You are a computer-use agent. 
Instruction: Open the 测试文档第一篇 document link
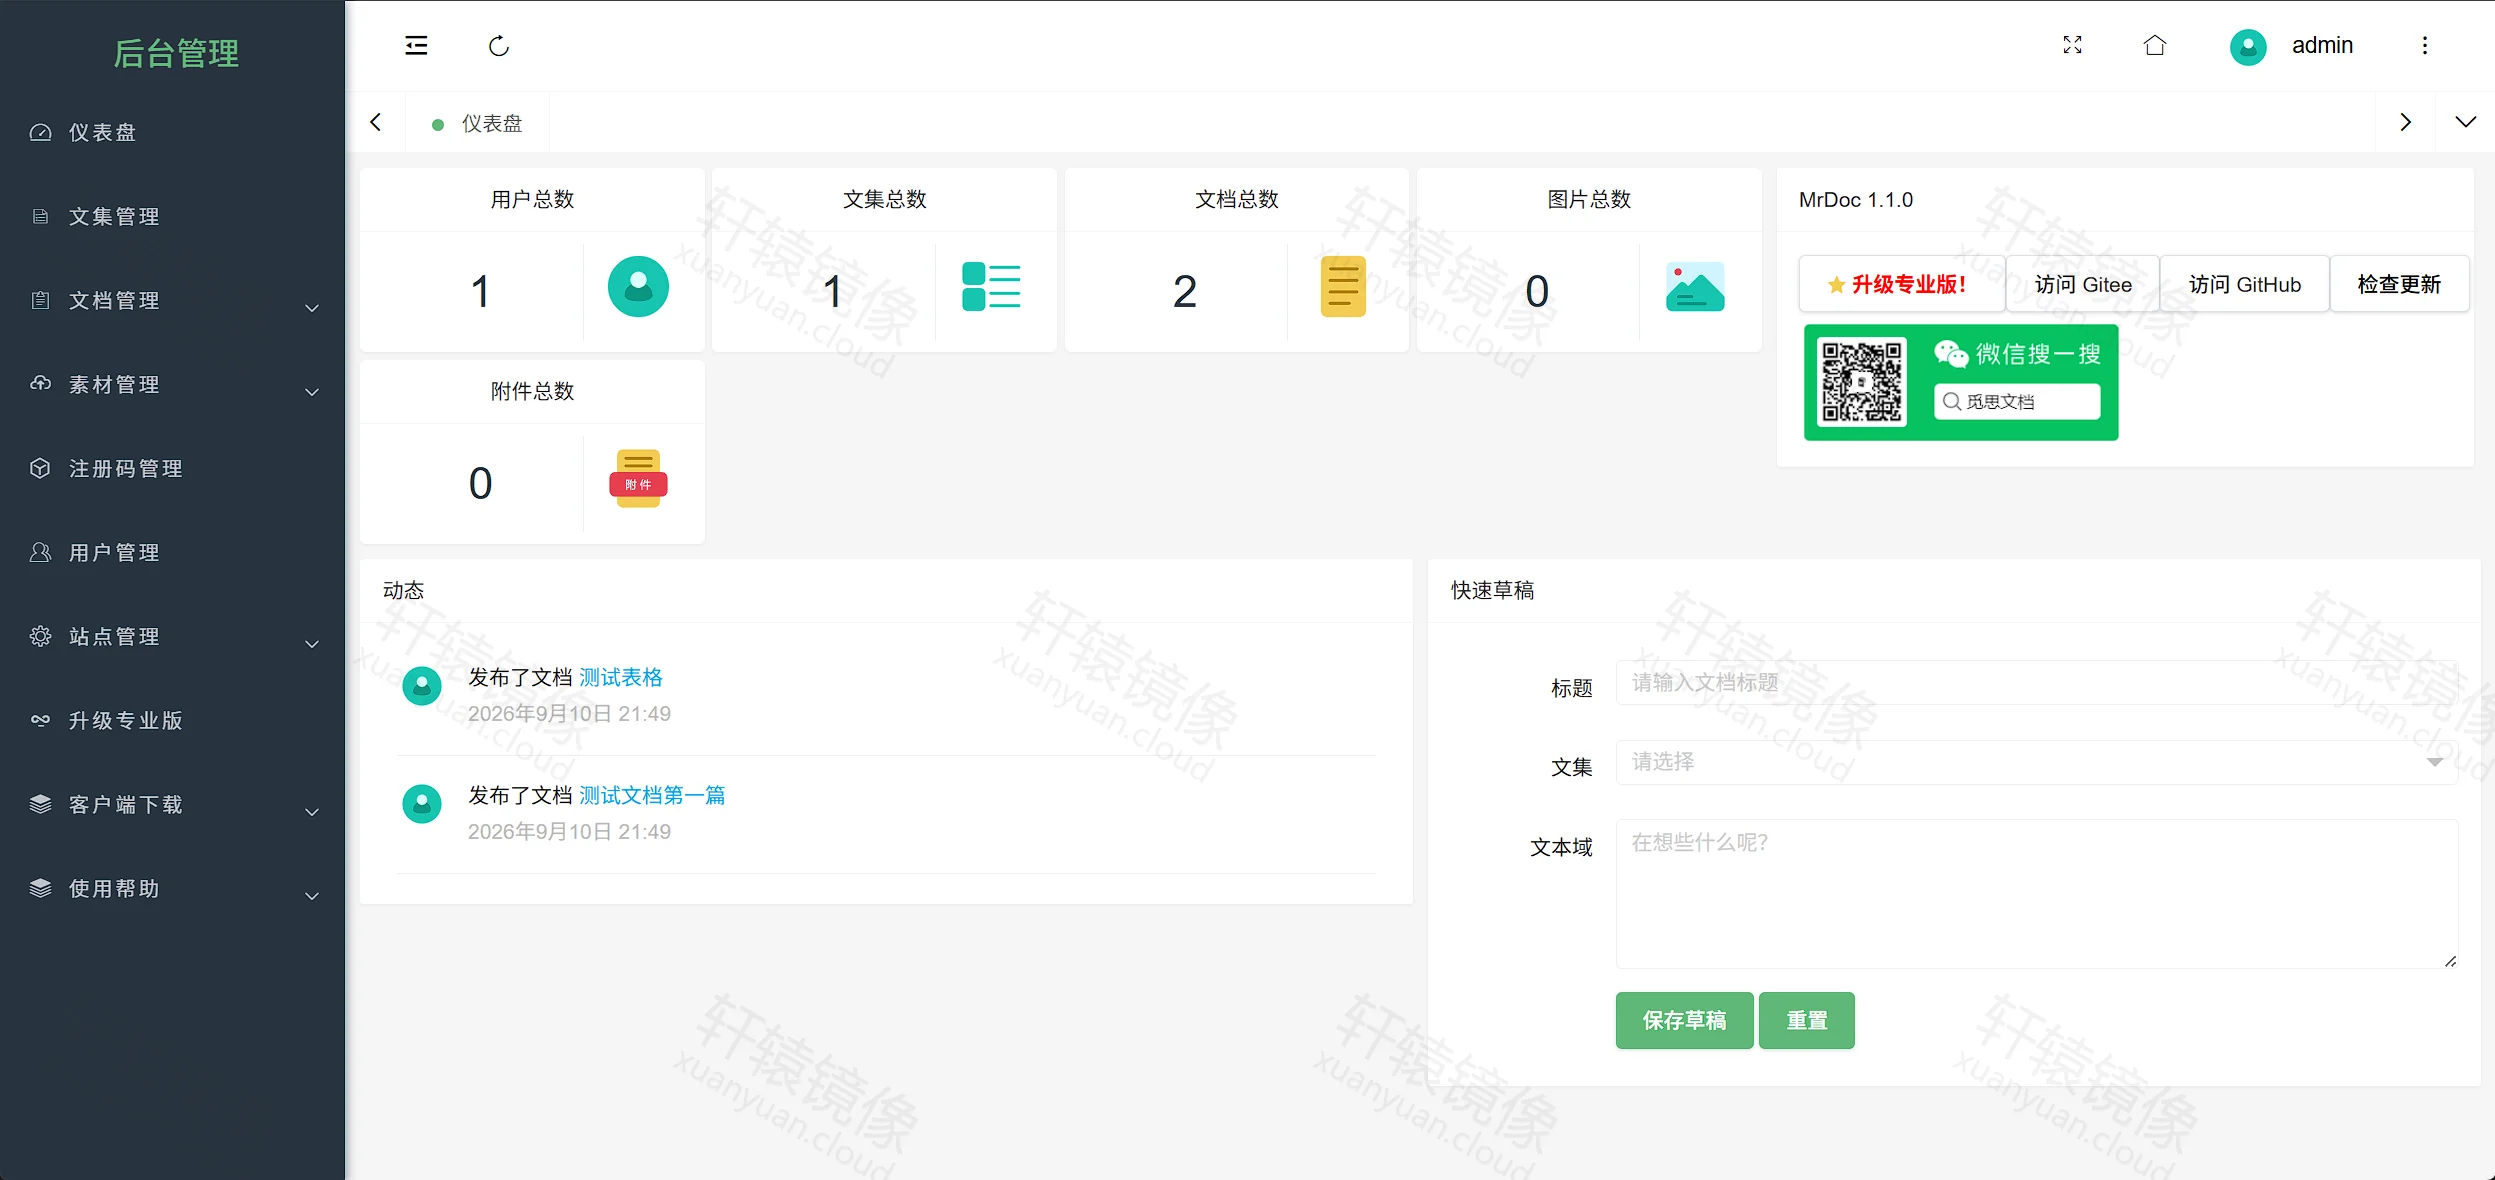pos(652,795)
